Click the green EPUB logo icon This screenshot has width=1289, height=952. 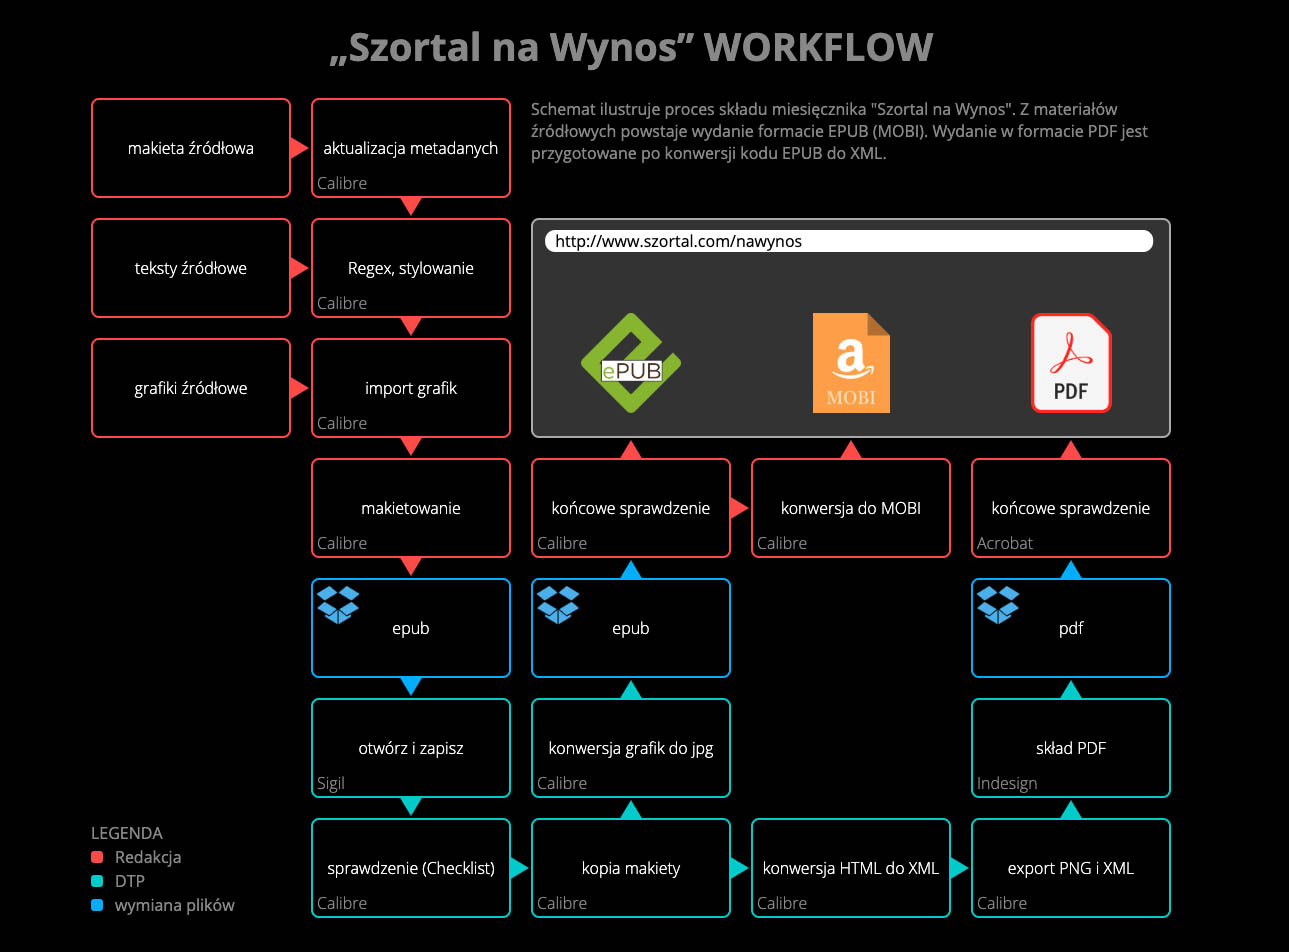click(631, 363)
